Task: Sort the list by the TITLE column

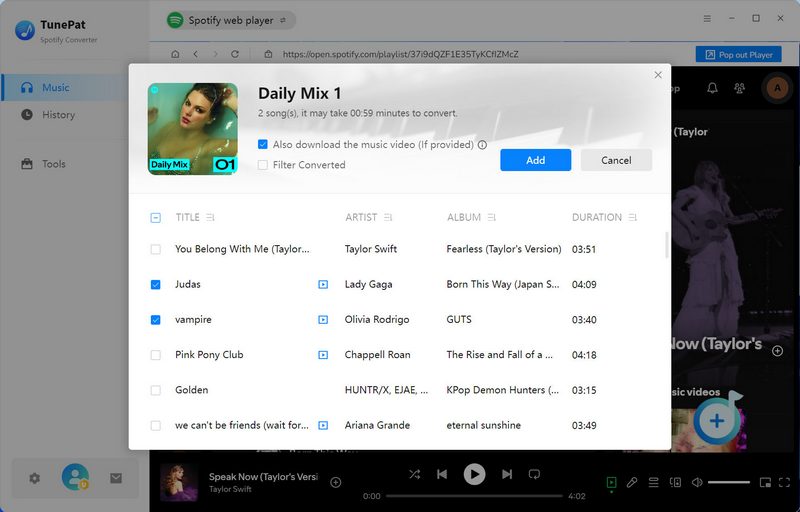Action: click(x=210, y=218)
